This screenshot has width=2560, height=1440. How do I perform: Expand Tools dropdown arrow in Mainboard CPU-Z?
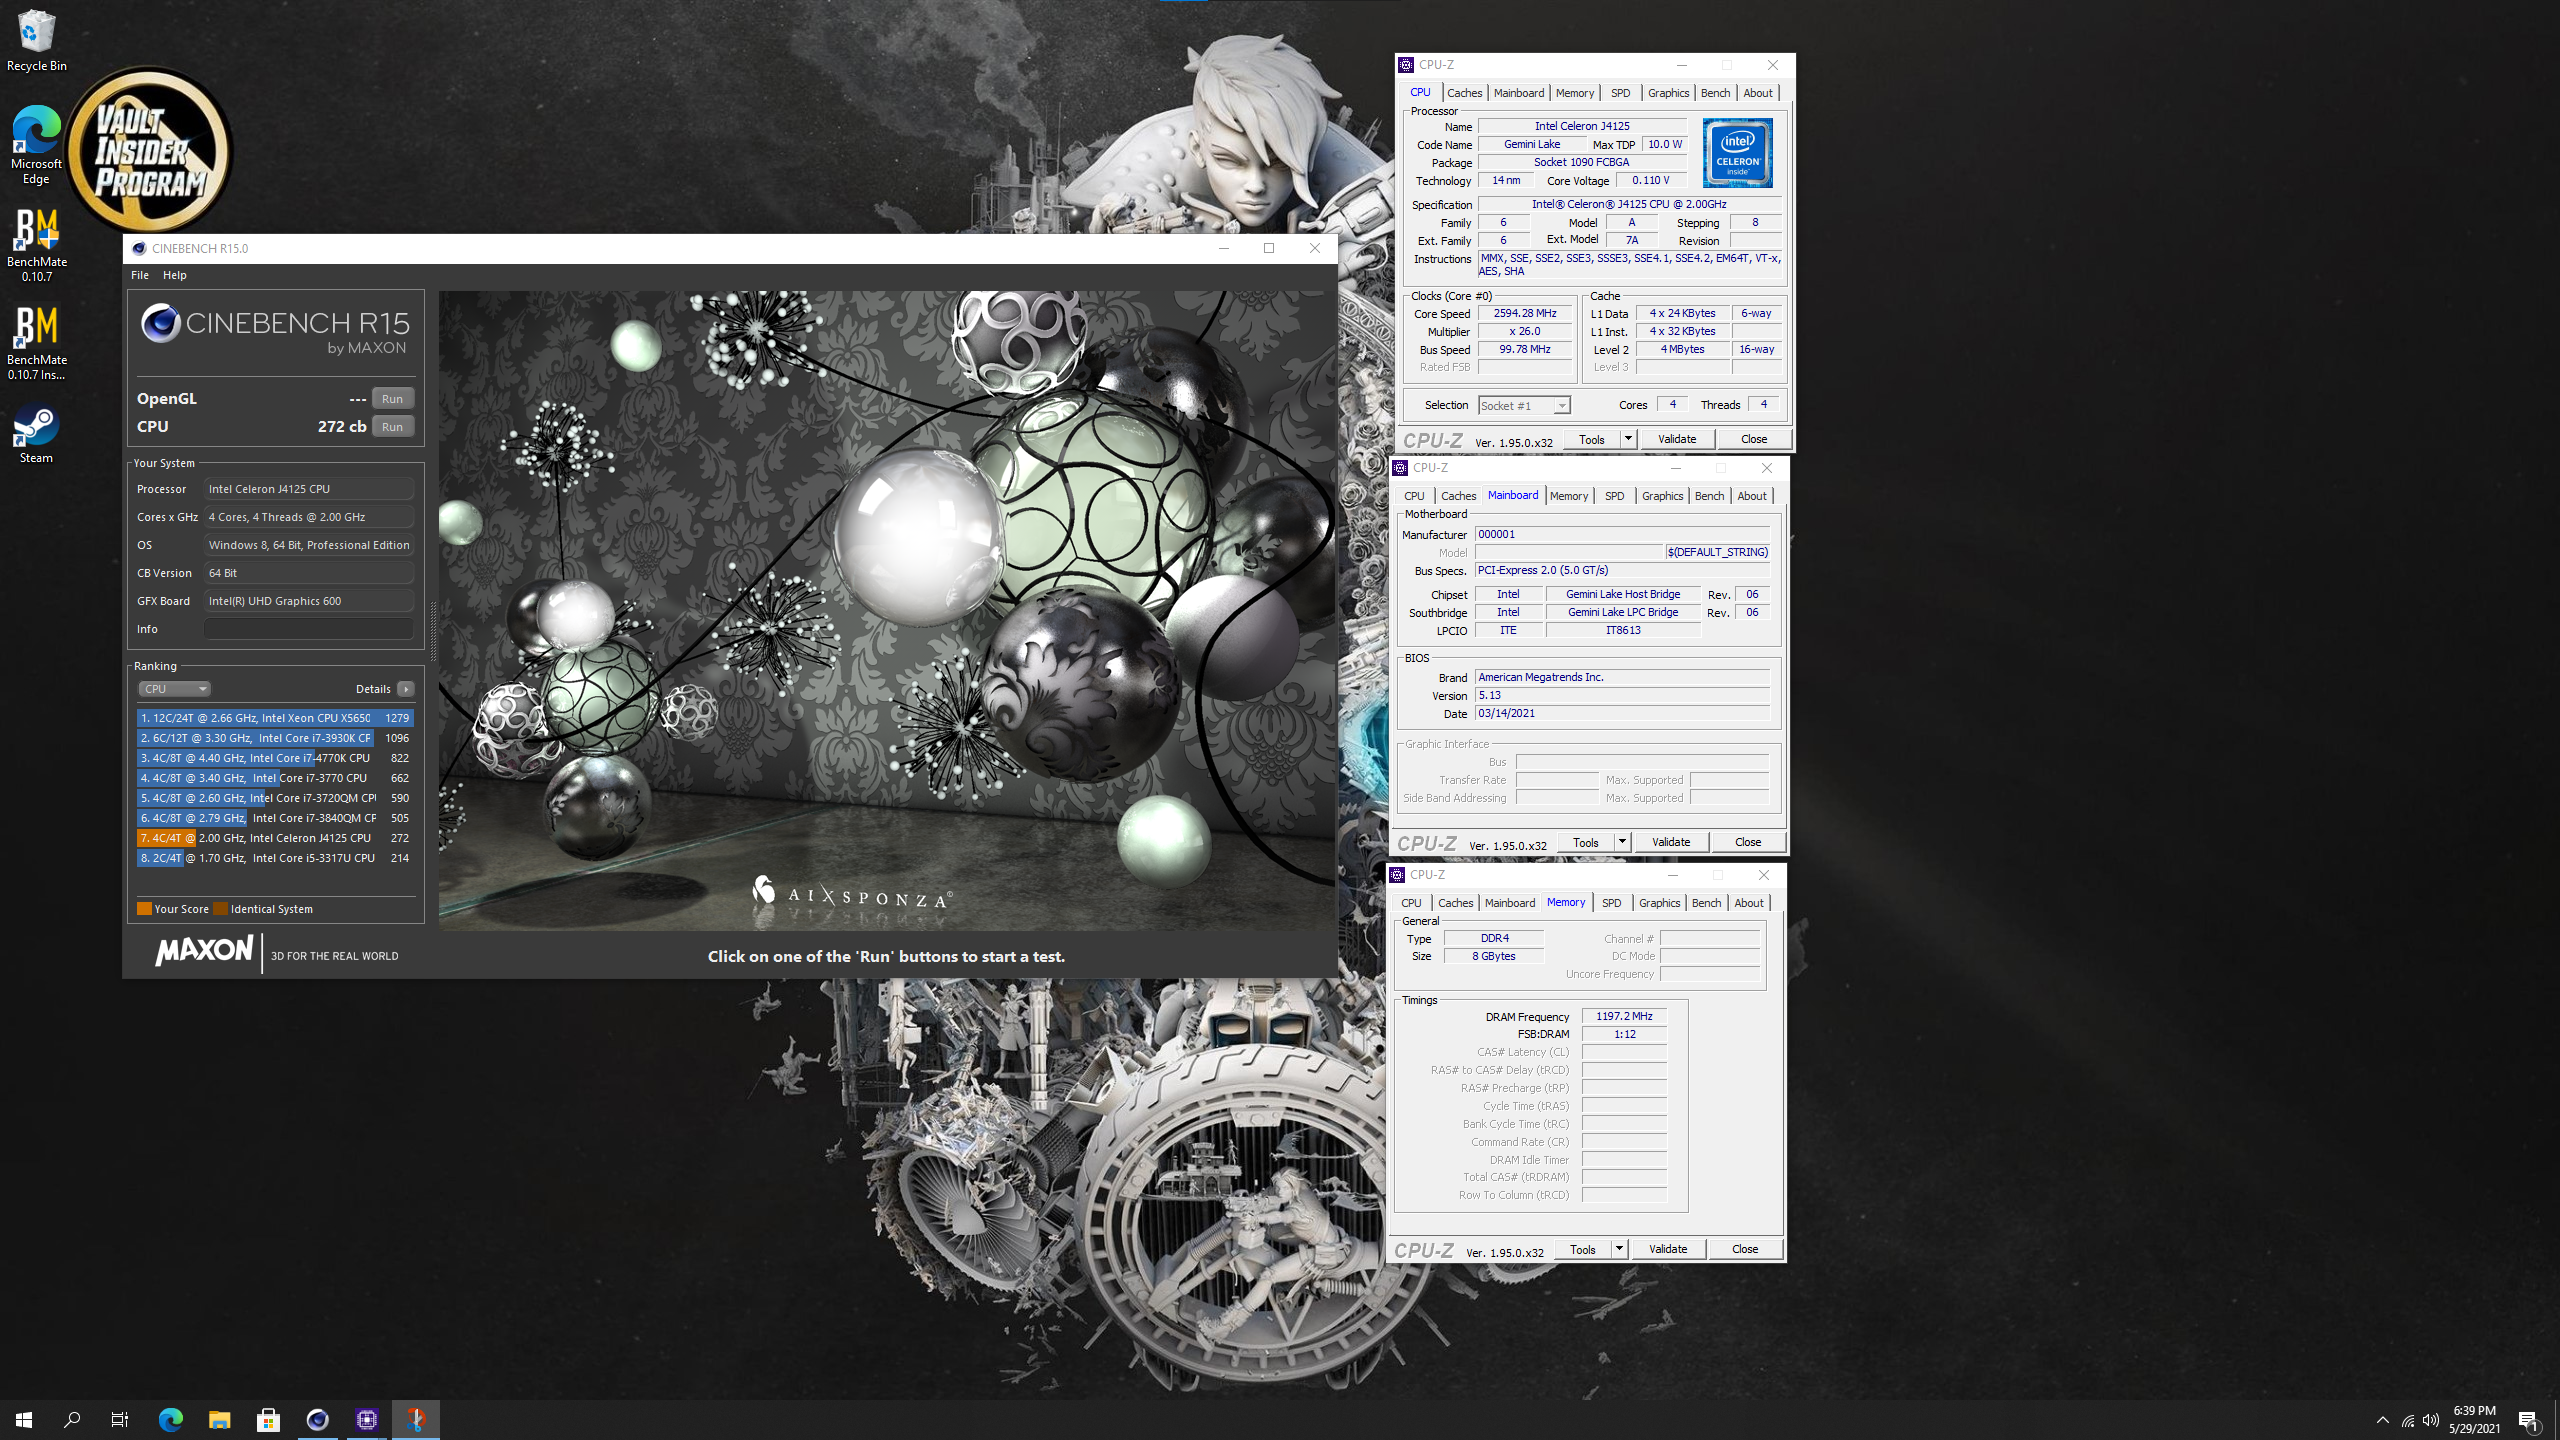[1622, 842]
